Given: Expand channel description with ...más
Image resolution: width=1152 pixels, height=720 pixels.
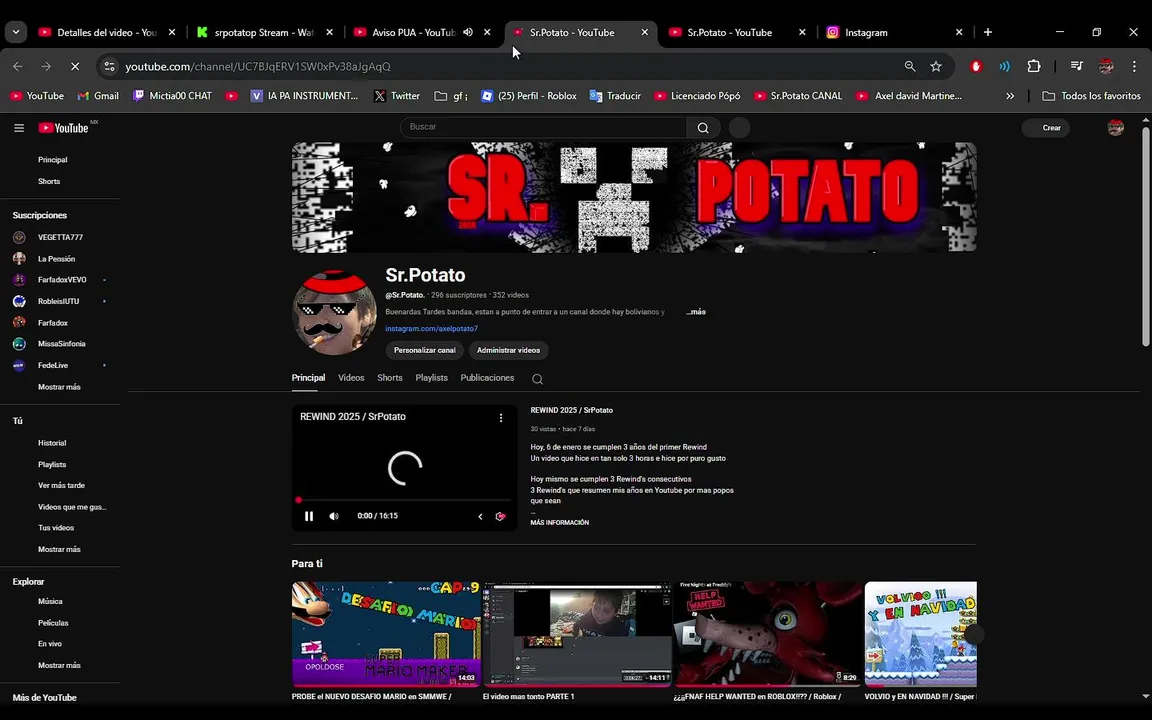Looking at the screenshot, I should [x=696, y=312].
